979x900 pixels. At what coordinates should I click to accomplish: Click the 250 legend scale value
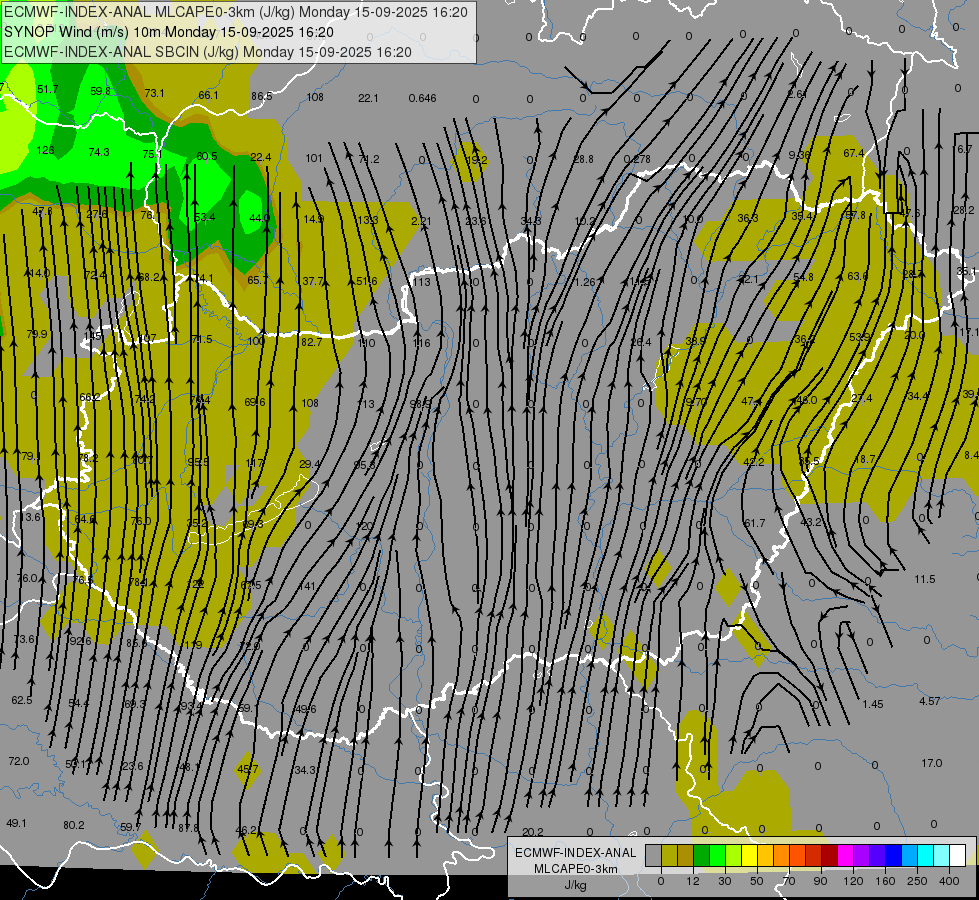tap(917, 881)
